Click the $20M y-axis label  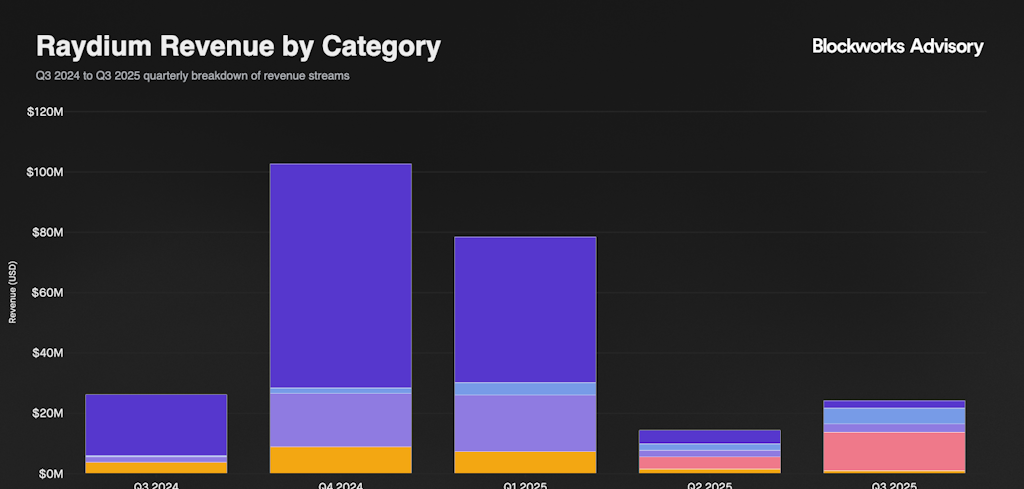pos(47,413)
